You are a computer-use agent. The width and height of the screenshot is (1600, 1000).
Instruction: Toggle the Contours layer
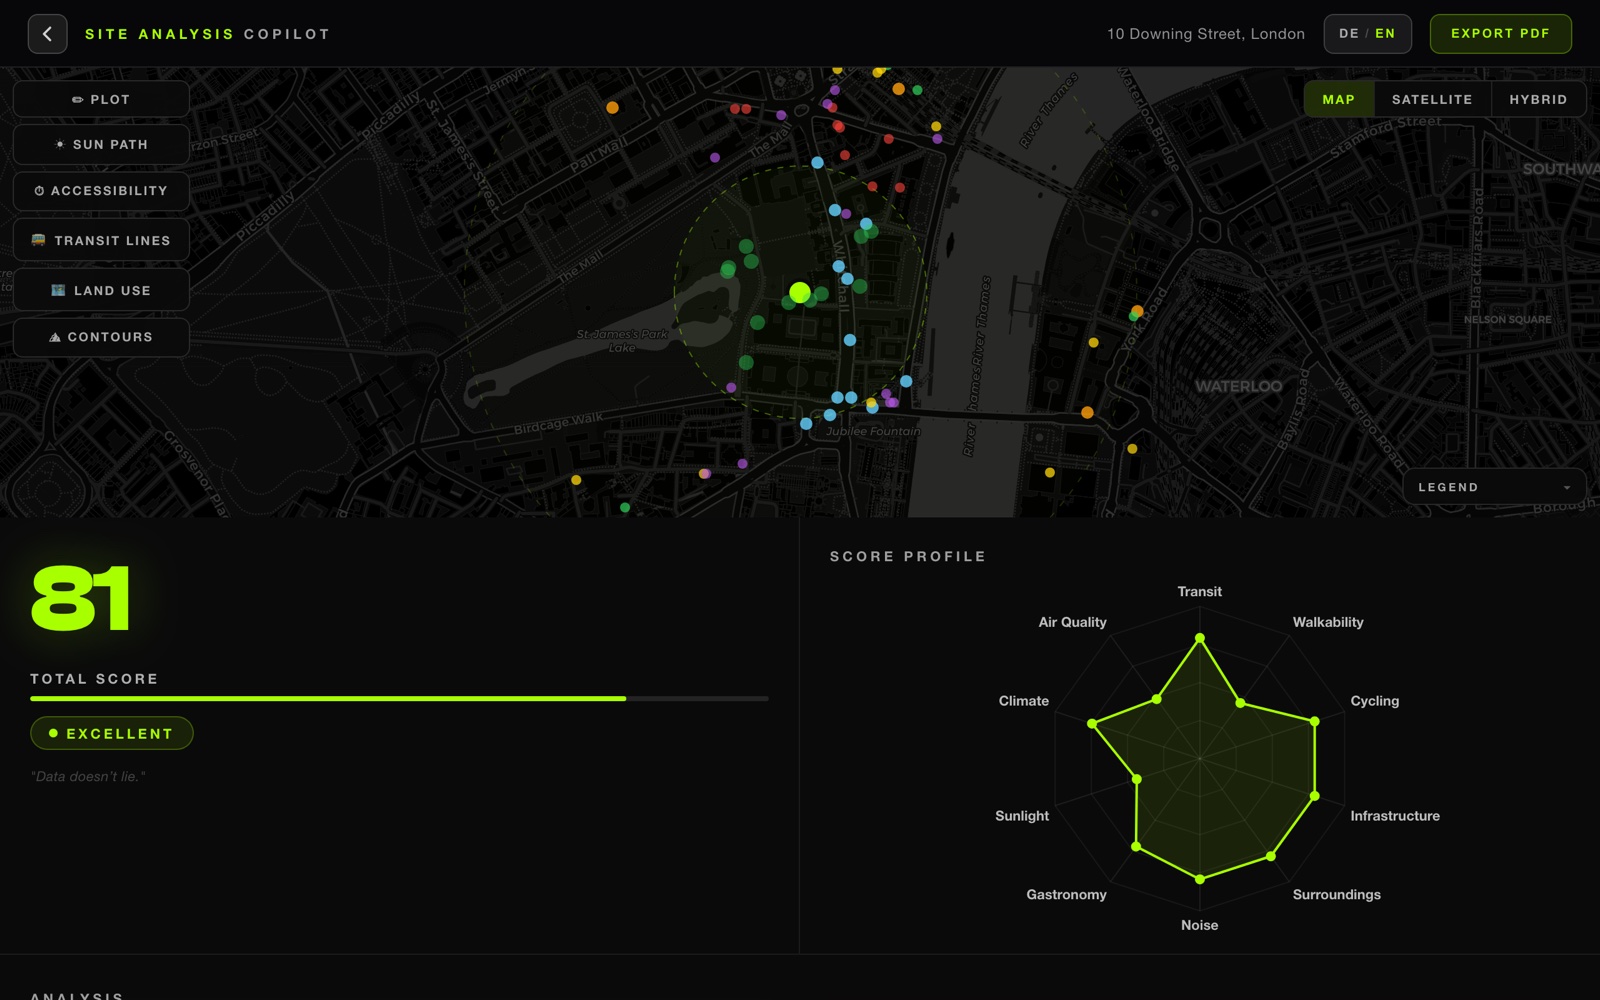(101, 337)
